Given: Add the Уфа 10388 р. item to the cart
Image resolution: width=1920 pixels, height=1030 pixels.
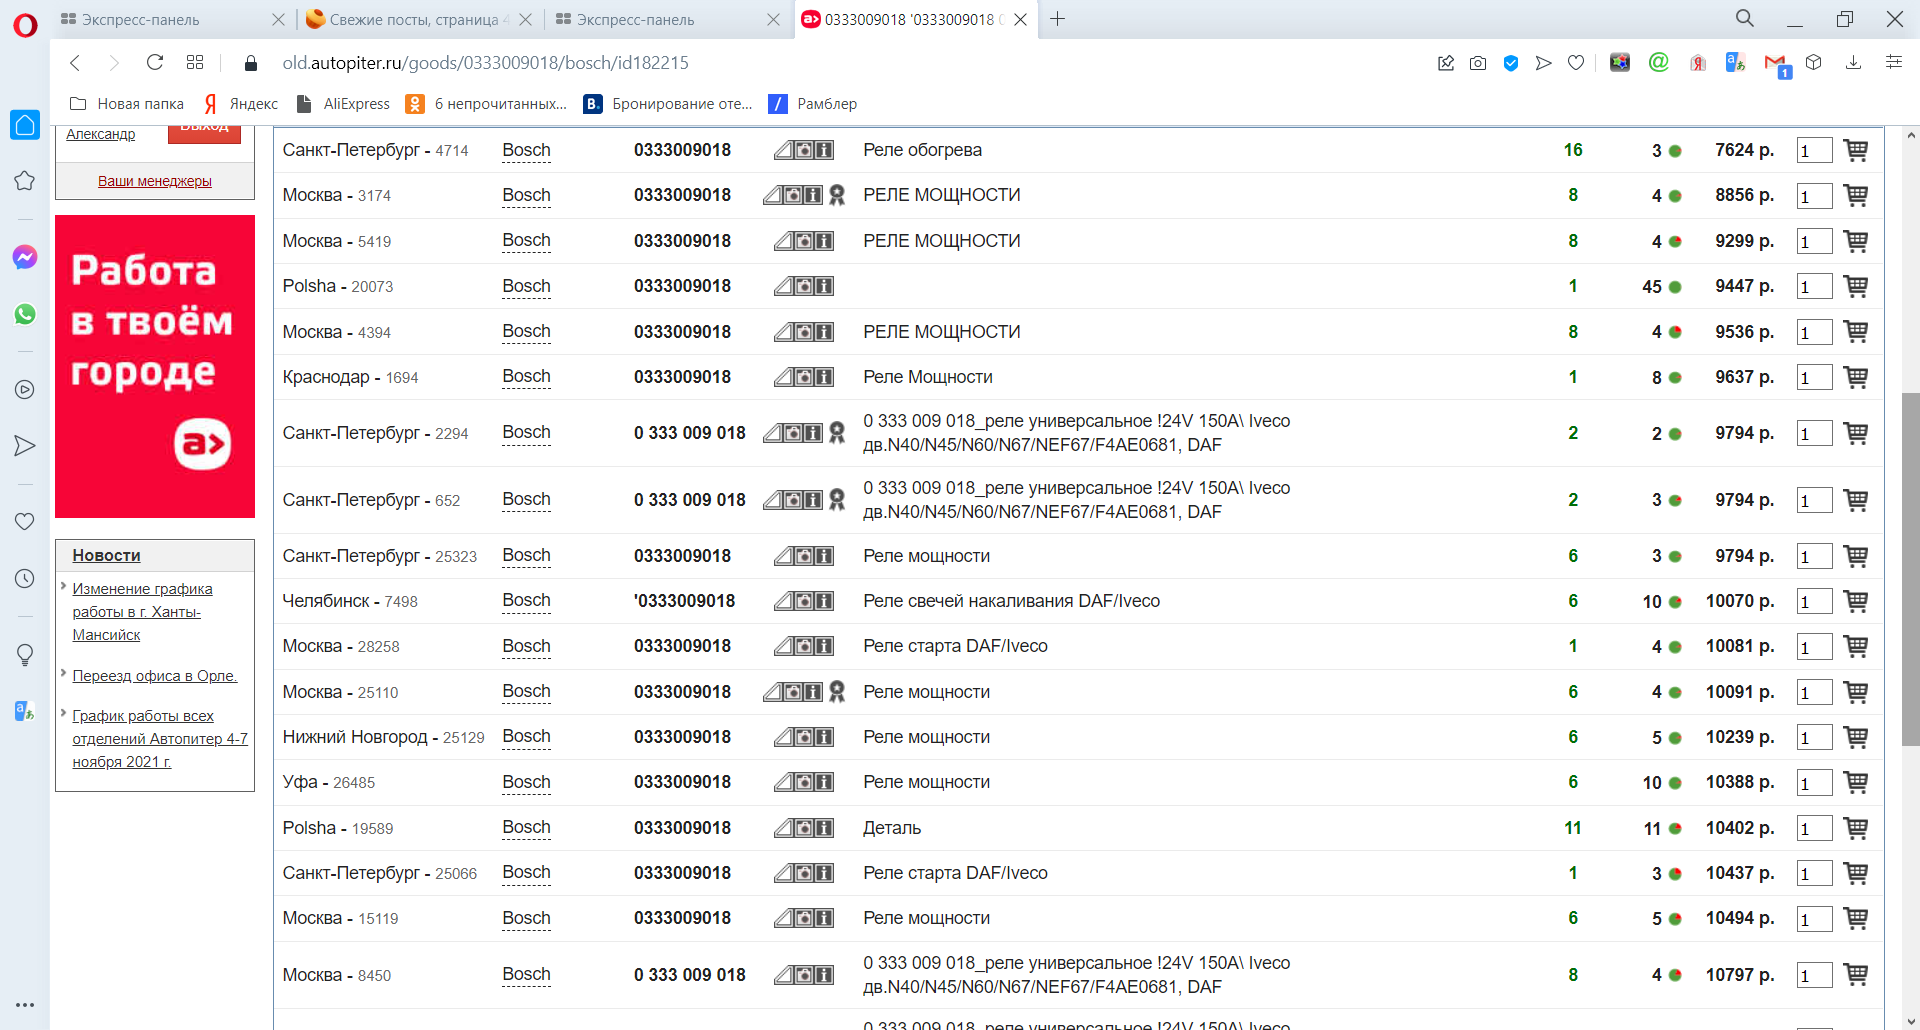Looking at the screenshot, I should (x=1856, y=782).
